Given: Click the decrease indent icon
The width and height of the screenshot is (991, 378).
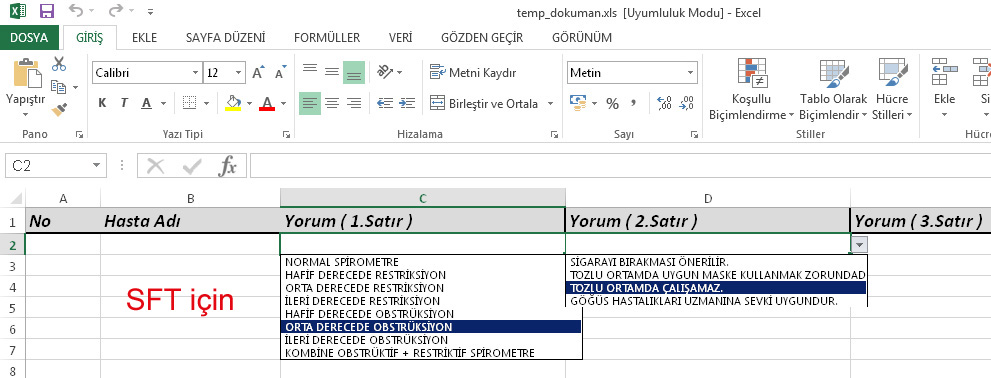Looking at the screenshot, I should [385, 103].
